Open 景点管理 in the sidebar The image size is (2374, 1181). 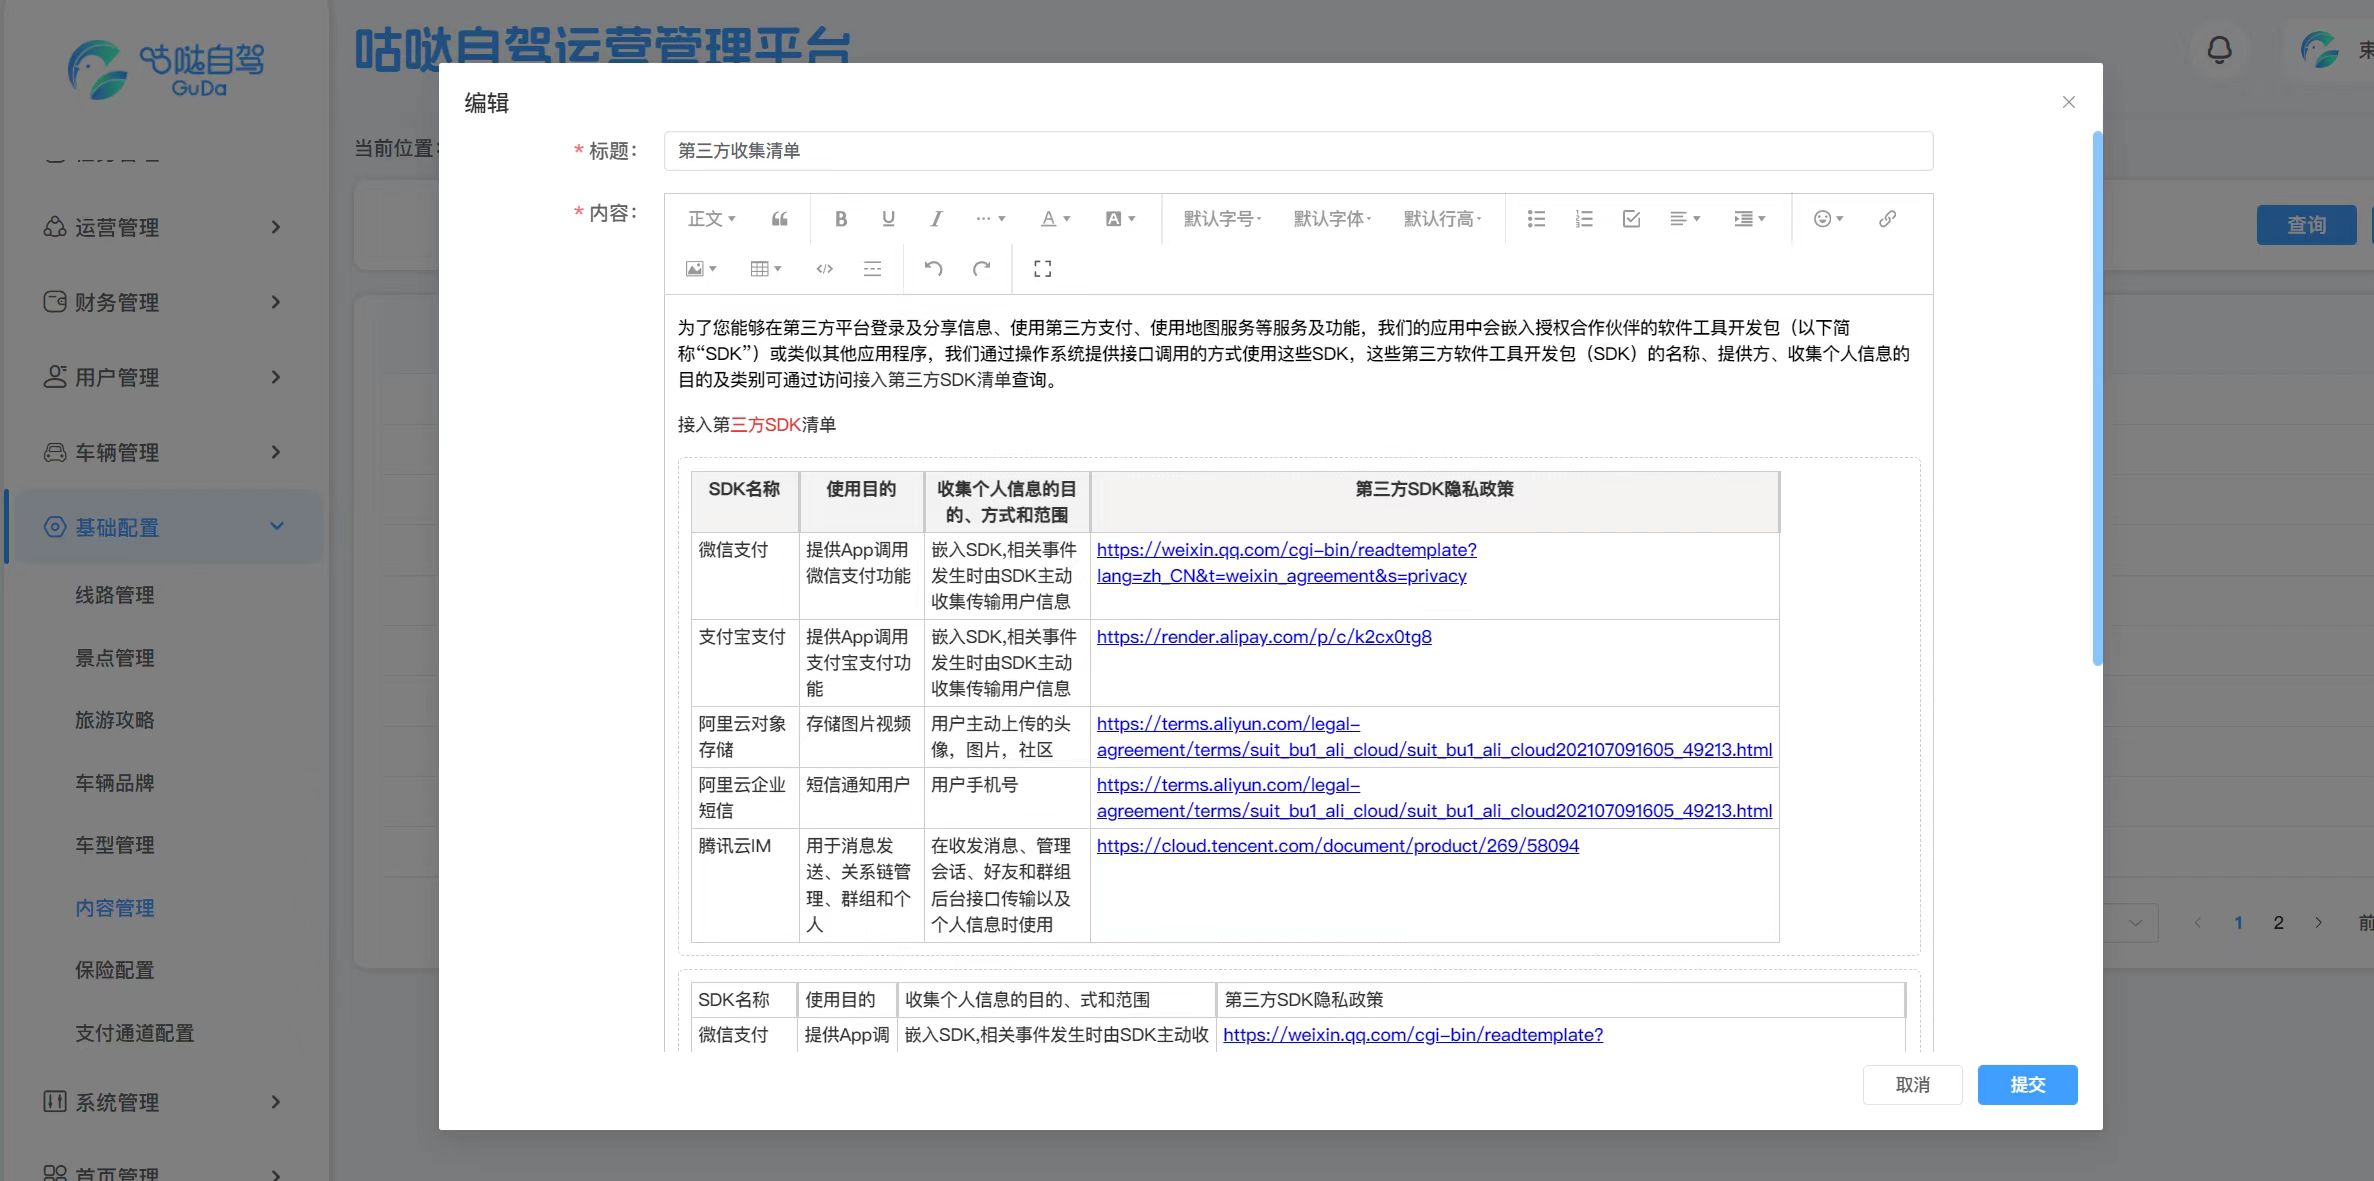115,658
